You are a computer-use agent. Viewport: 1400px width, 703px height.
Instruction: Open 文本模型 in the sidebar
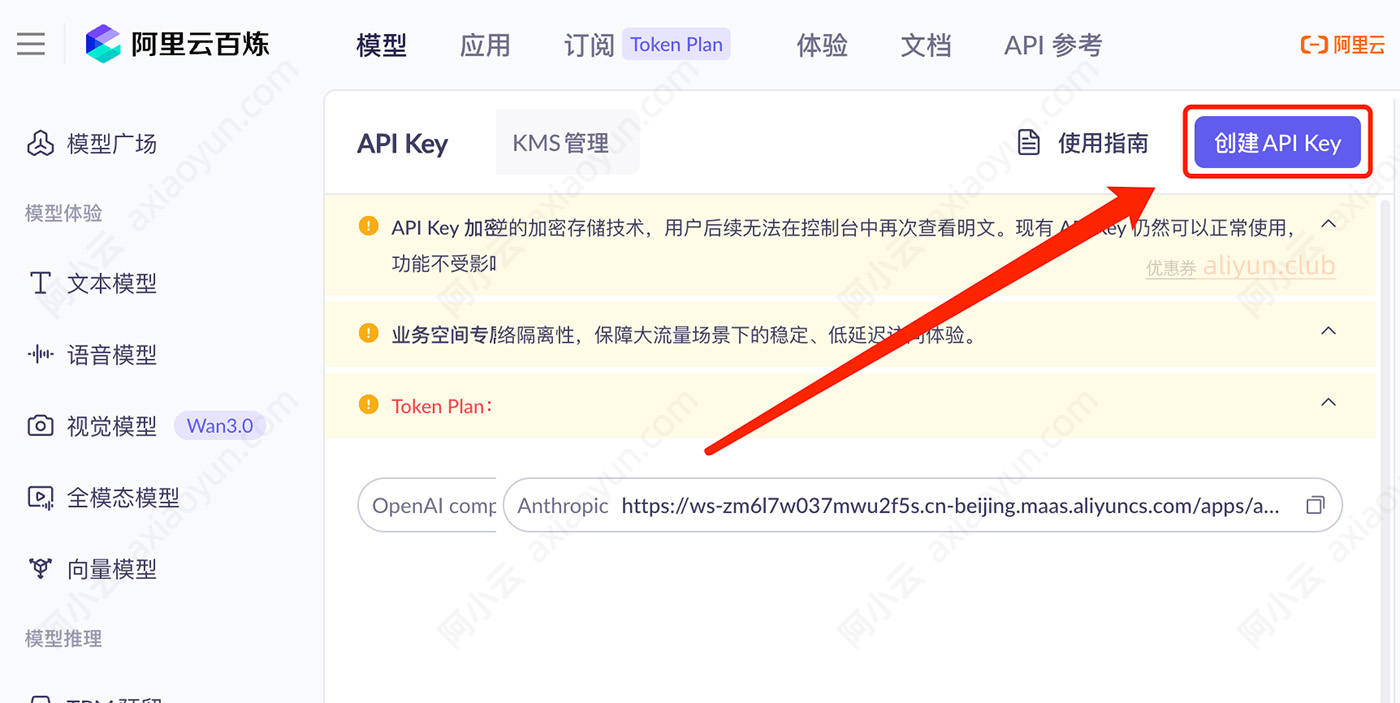[x=112, y=284]
